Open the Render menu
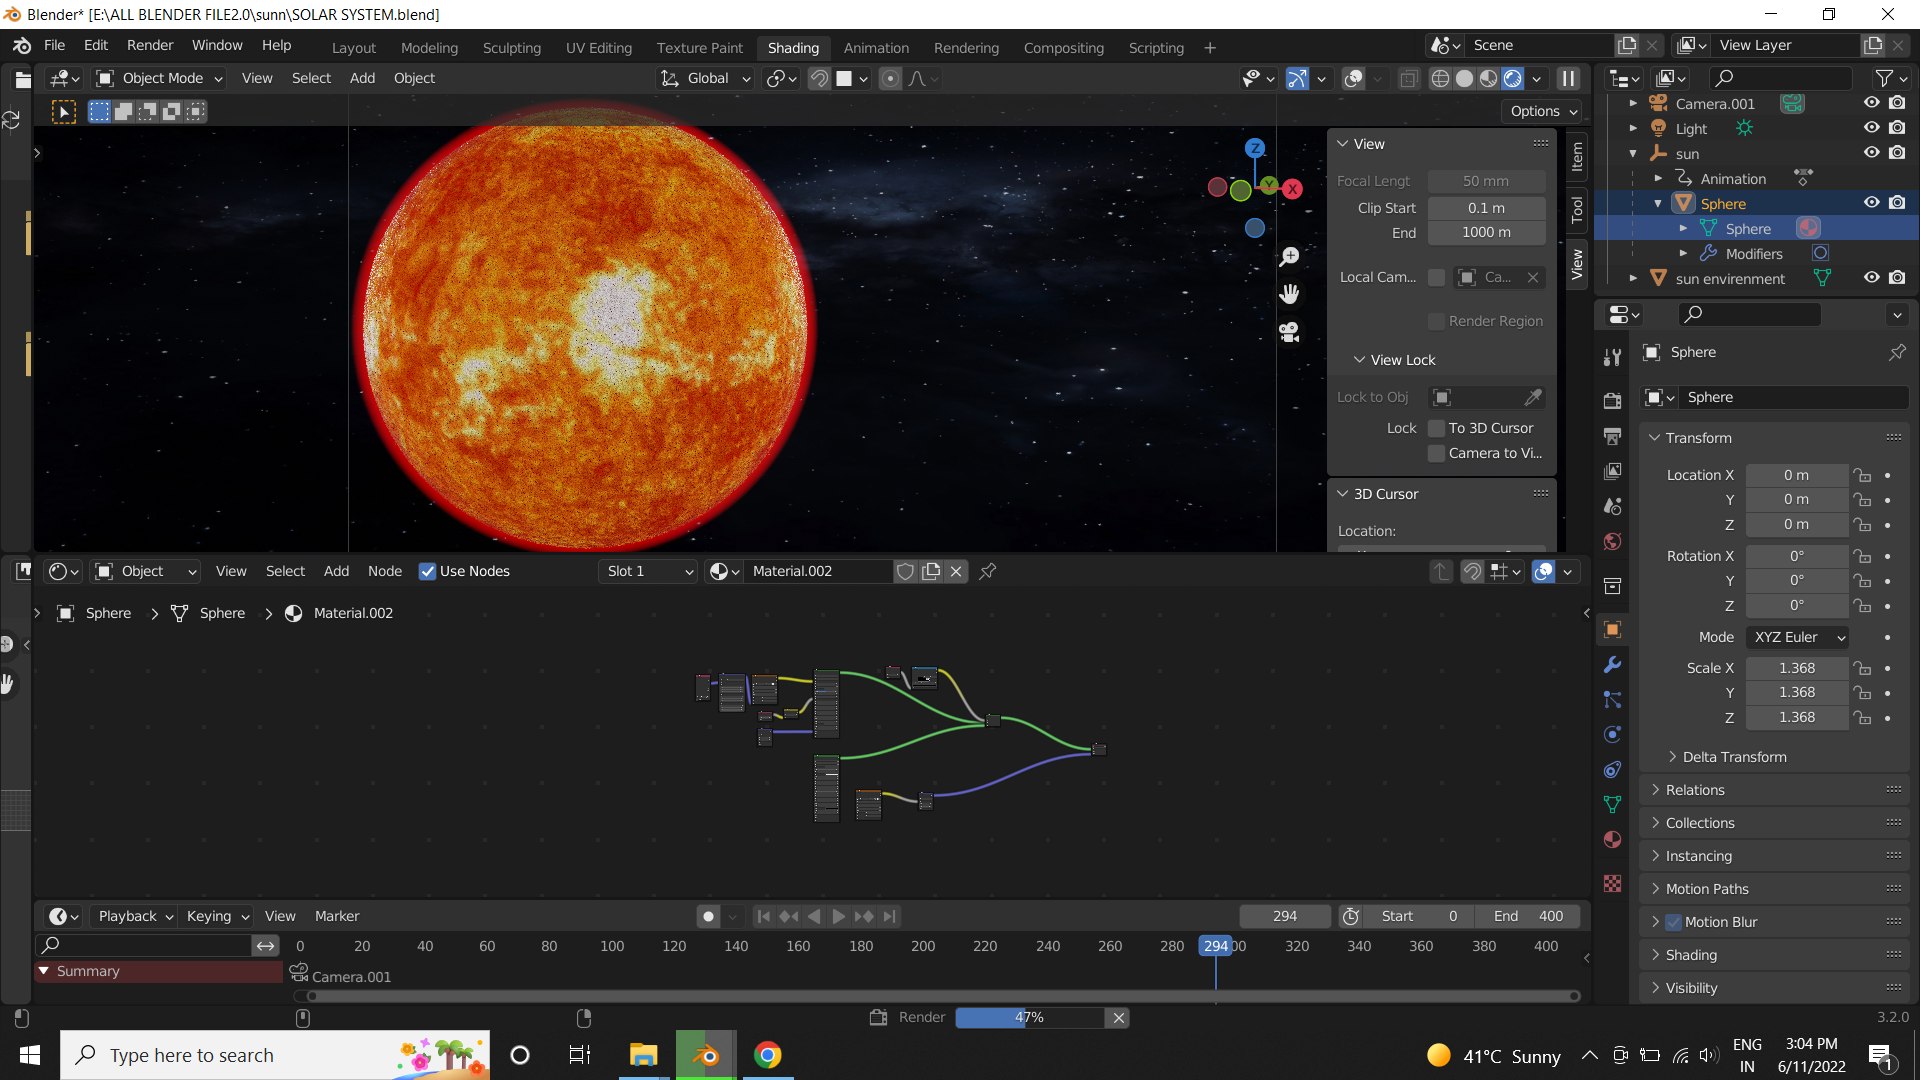Image resolution: width=1920 pixels, height=1080 pixels. [x=150, y=45]
